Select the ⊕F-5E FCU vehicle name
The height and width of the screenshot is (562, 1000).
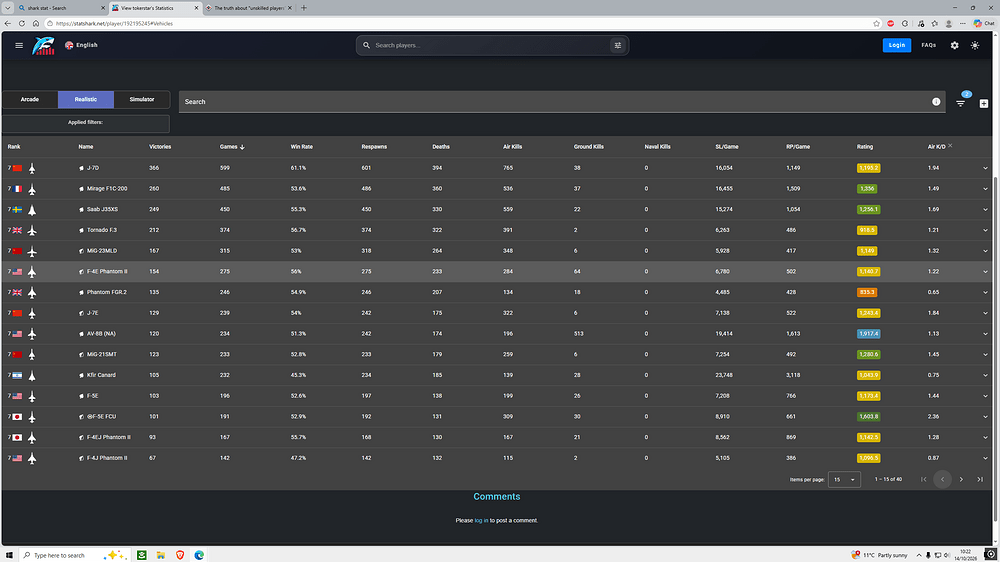[x=101, y=417]
